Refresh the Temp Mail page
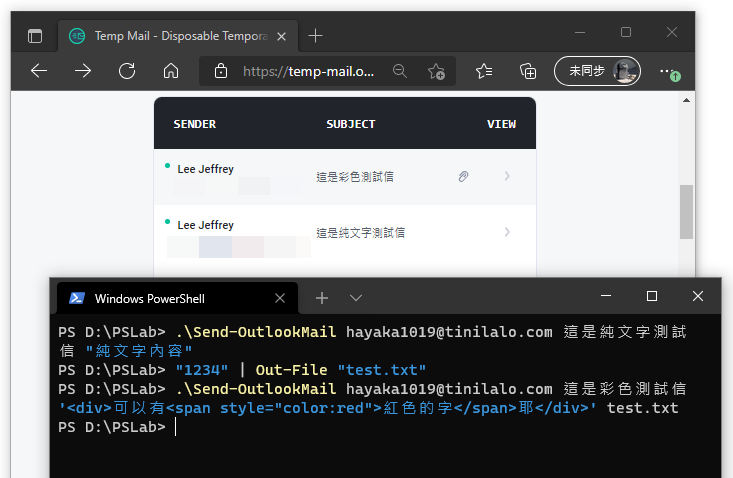 127,71
